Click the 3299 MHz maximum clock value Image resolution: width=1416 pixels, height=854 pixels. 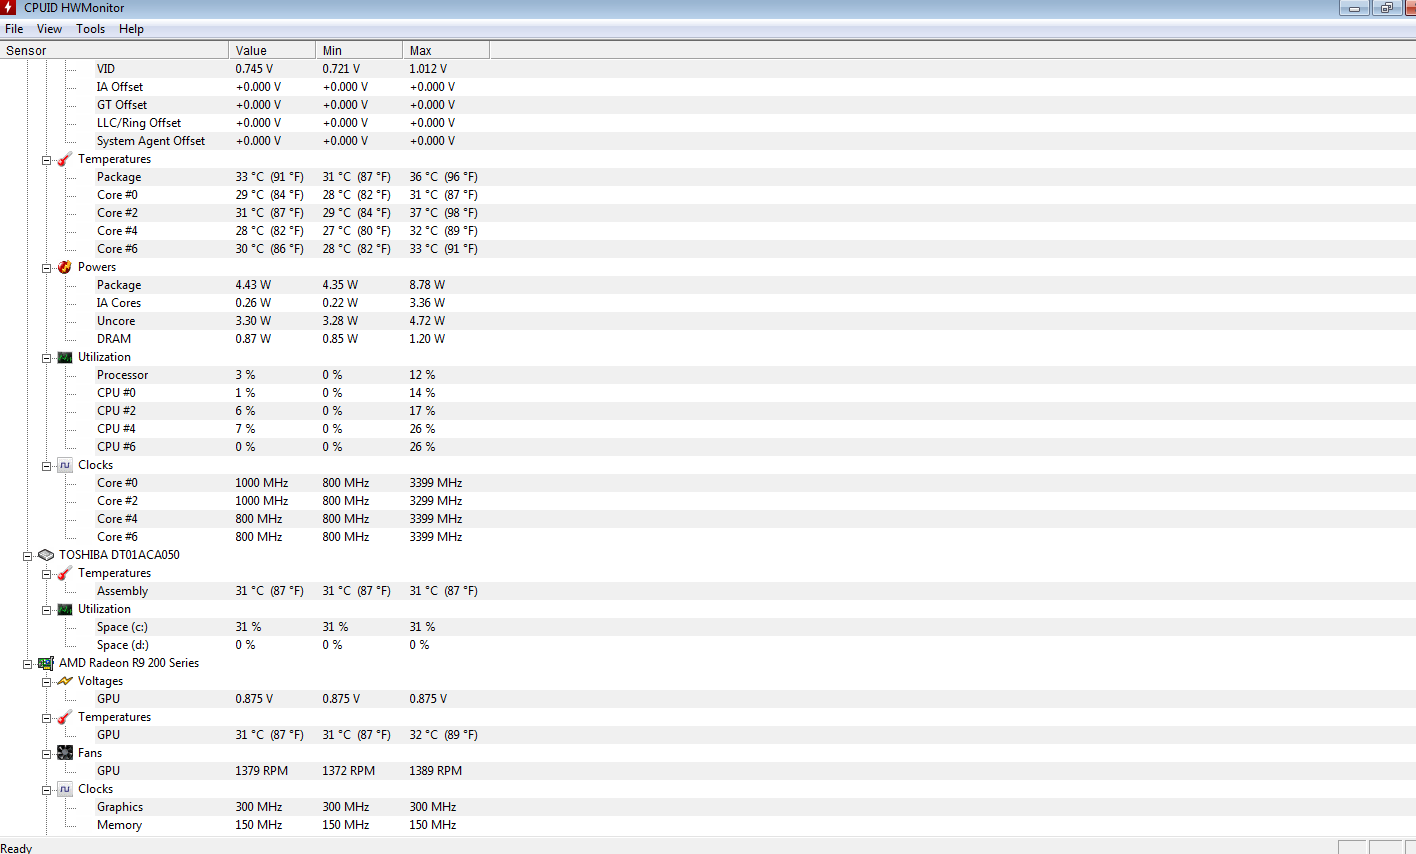436,501
